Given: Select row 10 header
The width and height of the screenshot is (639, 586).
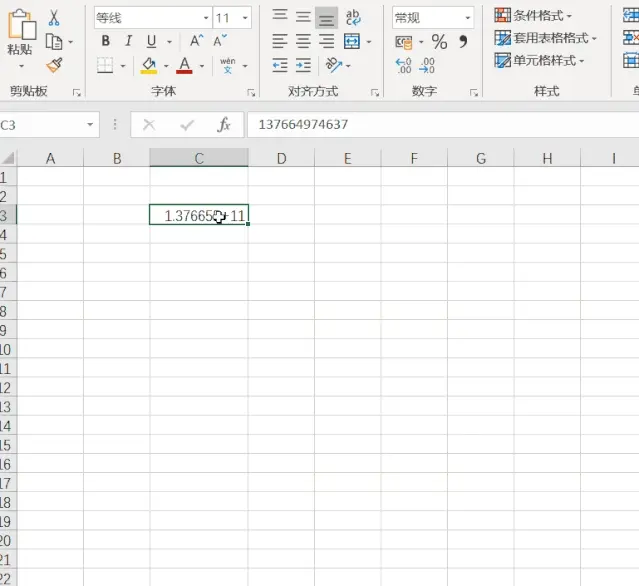Looking at the screenshot, I should click(x=8, y=349).
